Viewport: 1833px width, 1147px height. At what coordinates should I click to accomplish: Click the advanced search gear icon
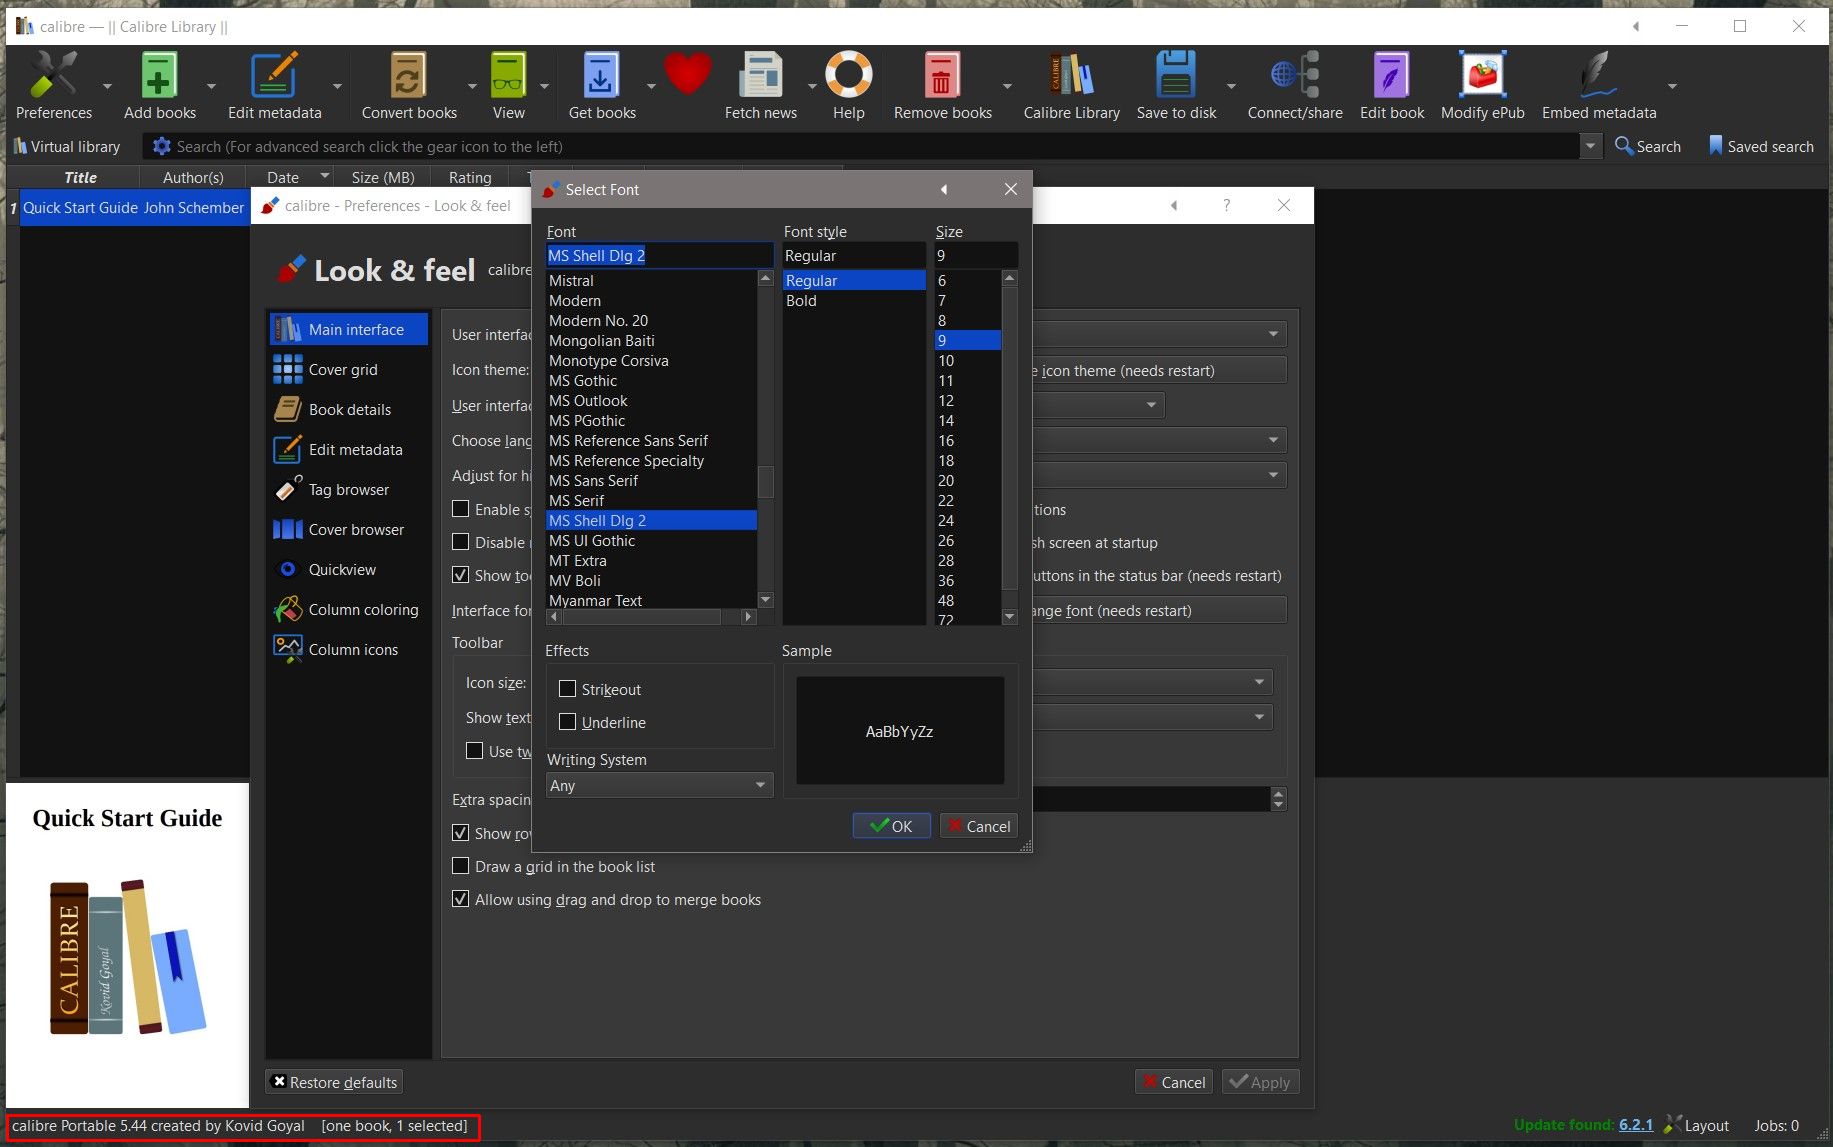pos(161,146)
